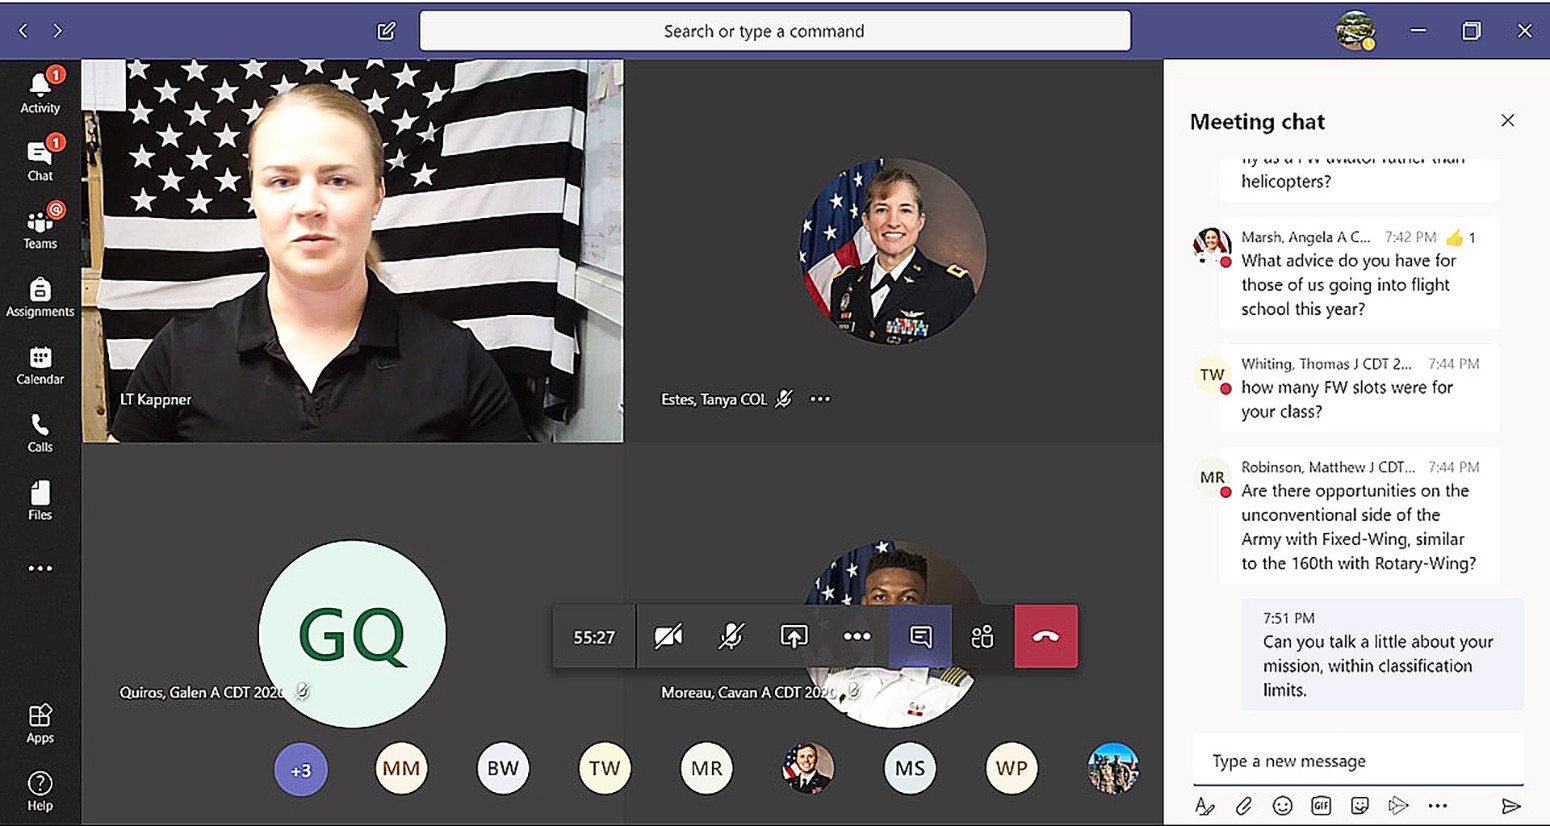Viewport: 1550px width, 826px height.
Task: Click the GQ avatar for Quiros, Galen
Action: [352, 634]
